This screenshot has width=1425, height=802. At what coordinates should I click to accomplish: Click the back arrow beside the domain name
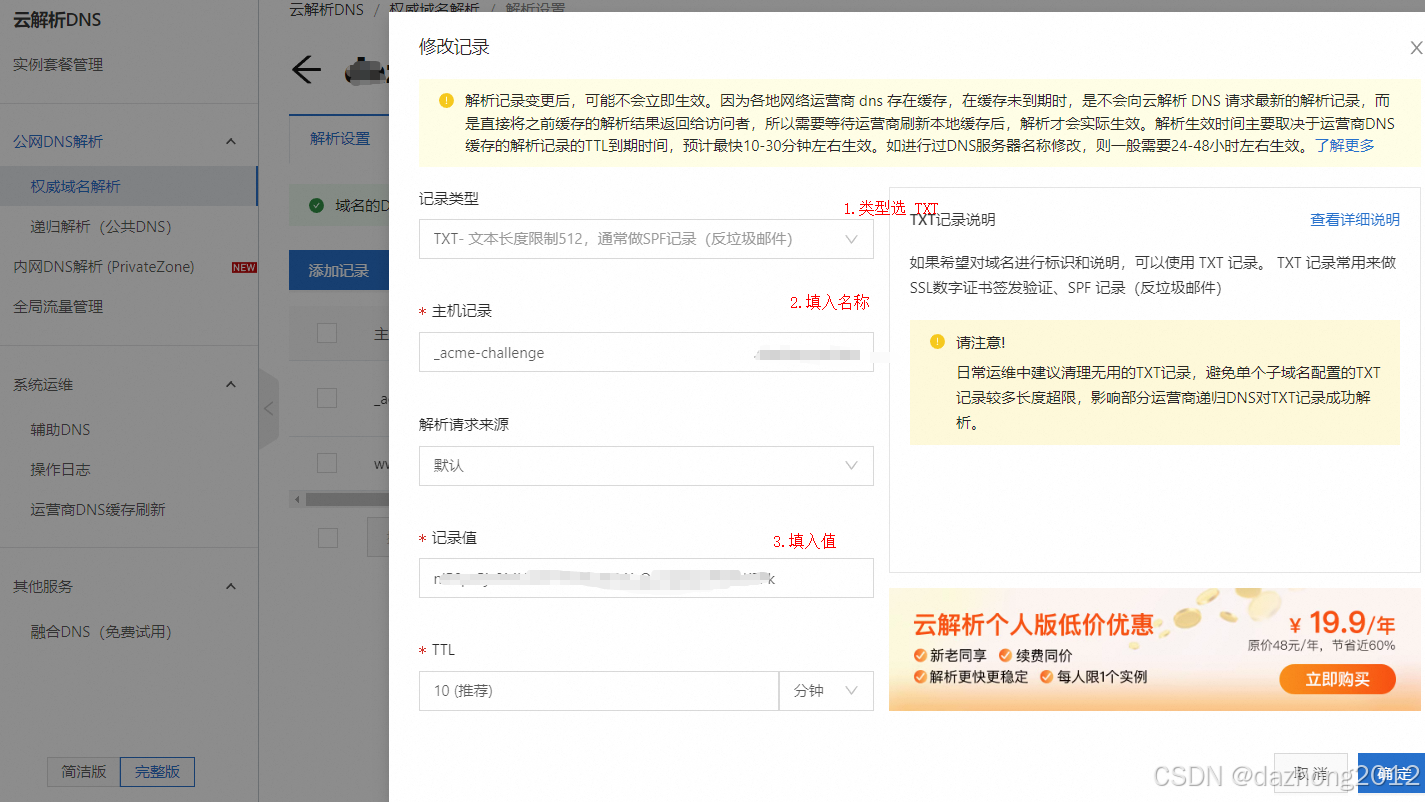click(x=306, y=70)
